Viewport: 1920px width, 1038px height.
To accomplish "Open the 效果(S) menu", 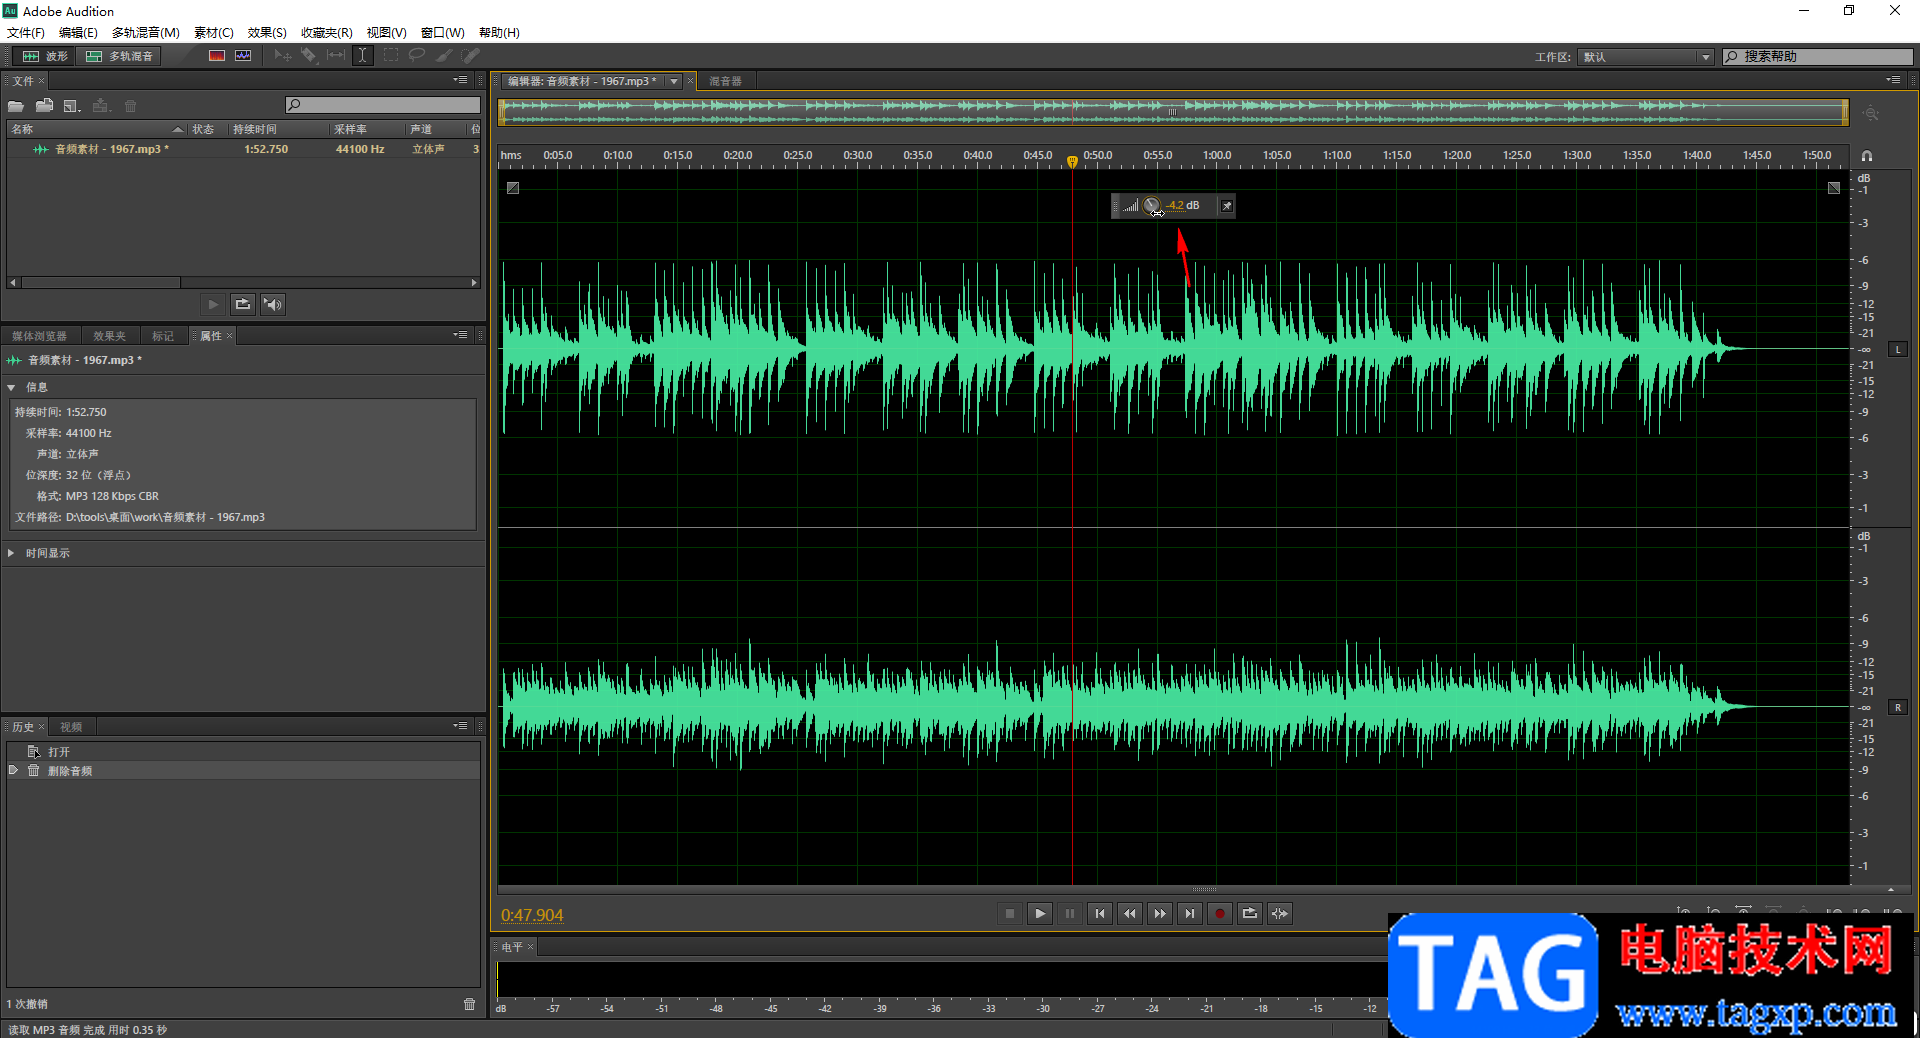I will coord(267,33).
